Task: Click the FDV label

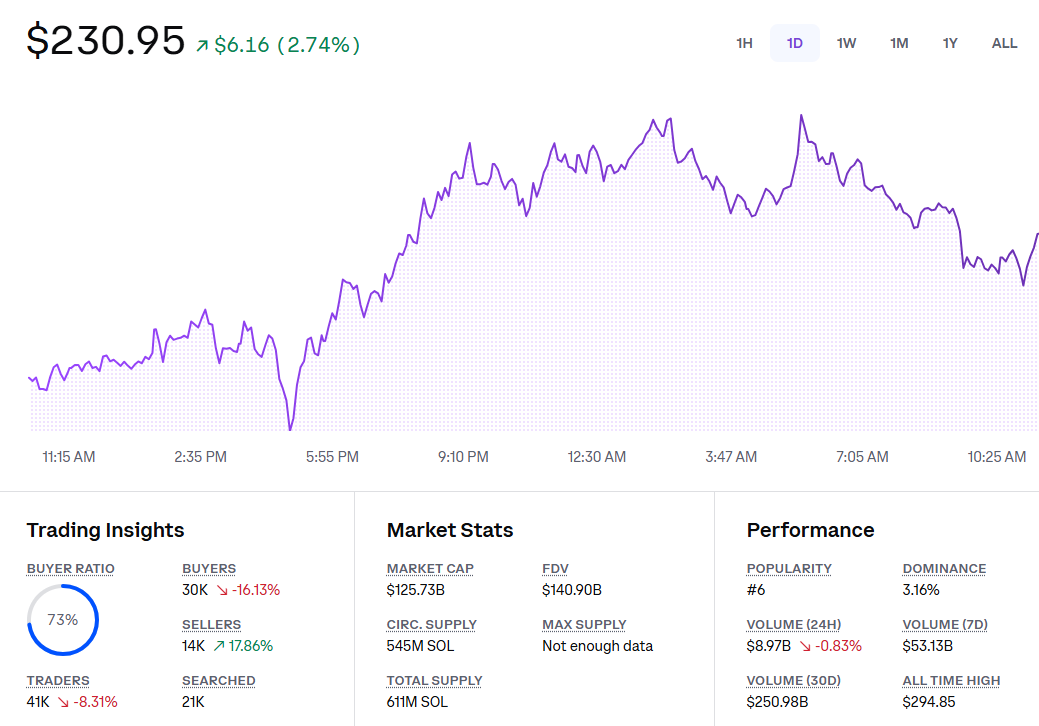Action: (555, 568)
